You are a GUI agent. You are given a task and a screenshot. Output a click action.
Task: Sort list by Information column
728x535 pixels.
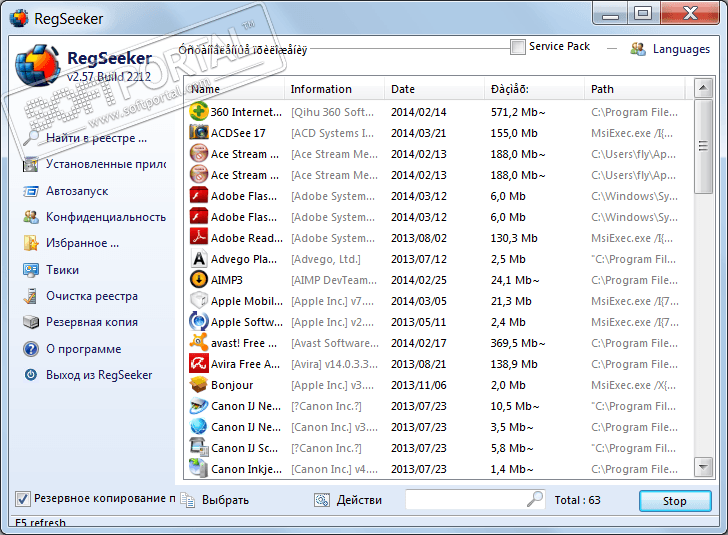(x=334, y=89)
